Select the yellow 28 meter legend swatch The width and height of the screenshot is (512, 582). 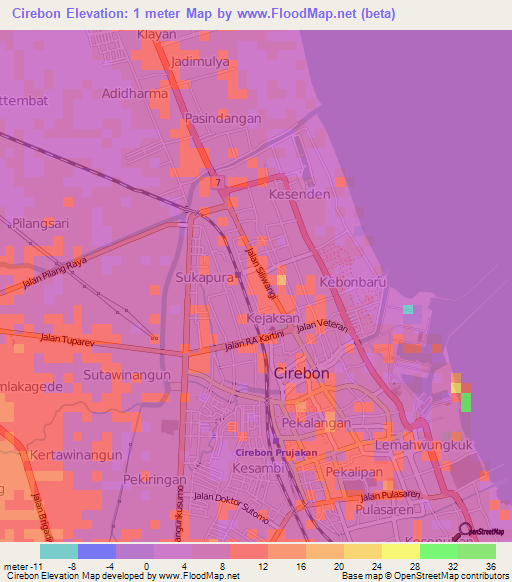401,552
